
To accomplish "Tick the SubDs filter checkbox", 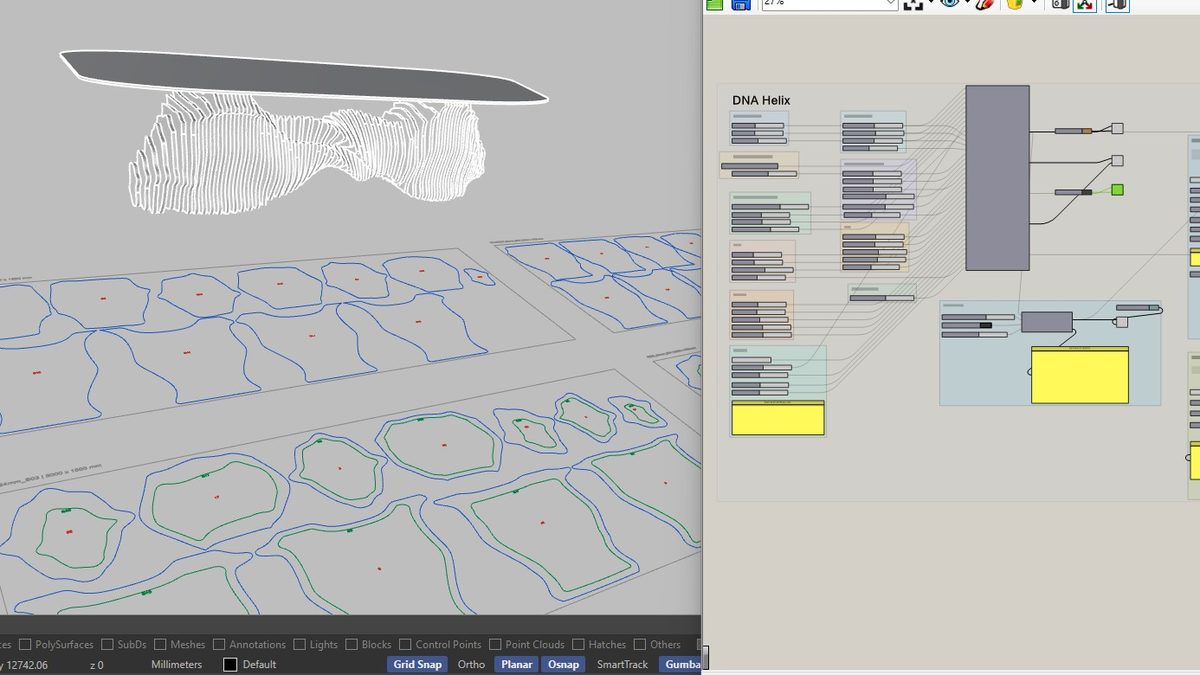I will [106, 645].
